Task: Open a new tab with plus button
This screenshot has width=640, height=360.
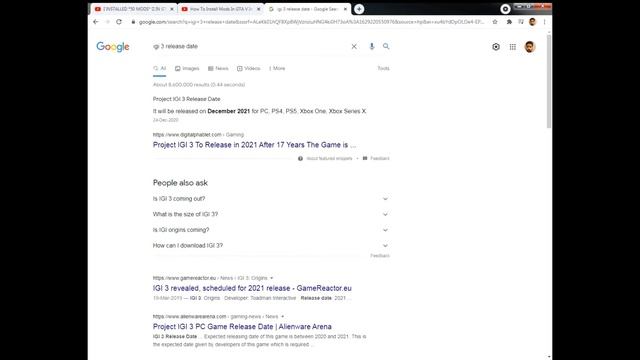Action: (x=359, y=9)
